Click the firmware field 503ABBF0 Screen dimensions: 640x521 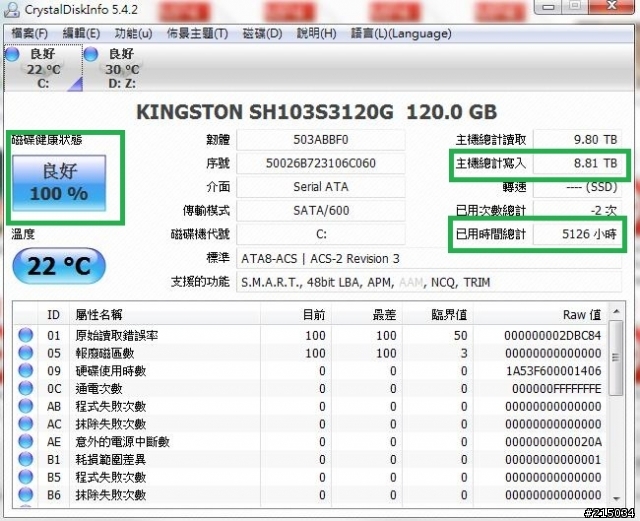(x=320, y=140)
